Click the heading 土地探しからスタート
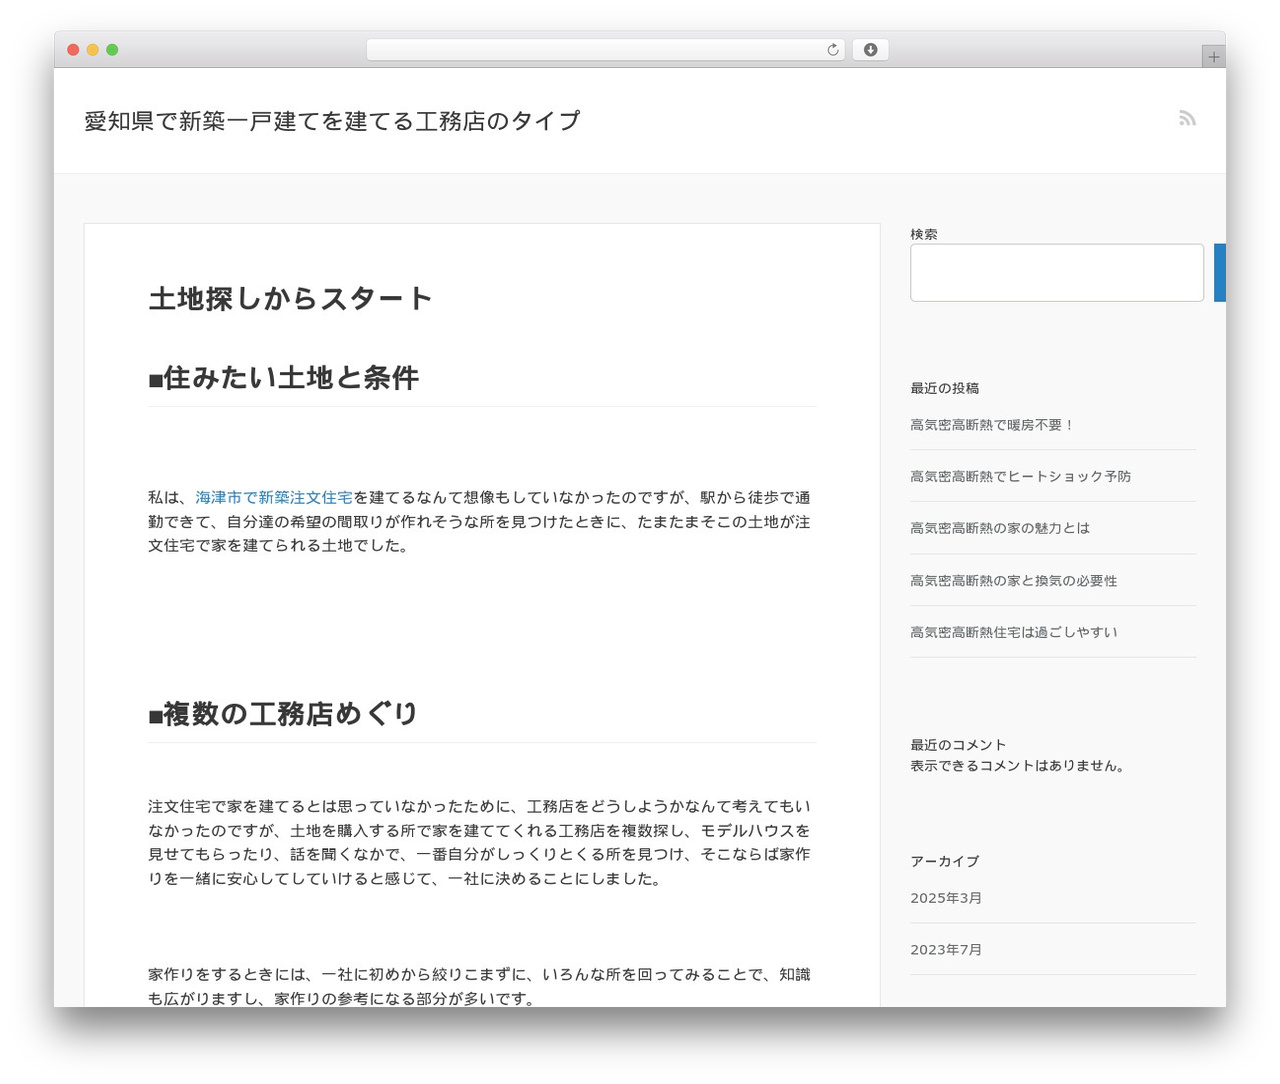Image resolution: width=1280 pixels, height=1084 pixels. 290,298
